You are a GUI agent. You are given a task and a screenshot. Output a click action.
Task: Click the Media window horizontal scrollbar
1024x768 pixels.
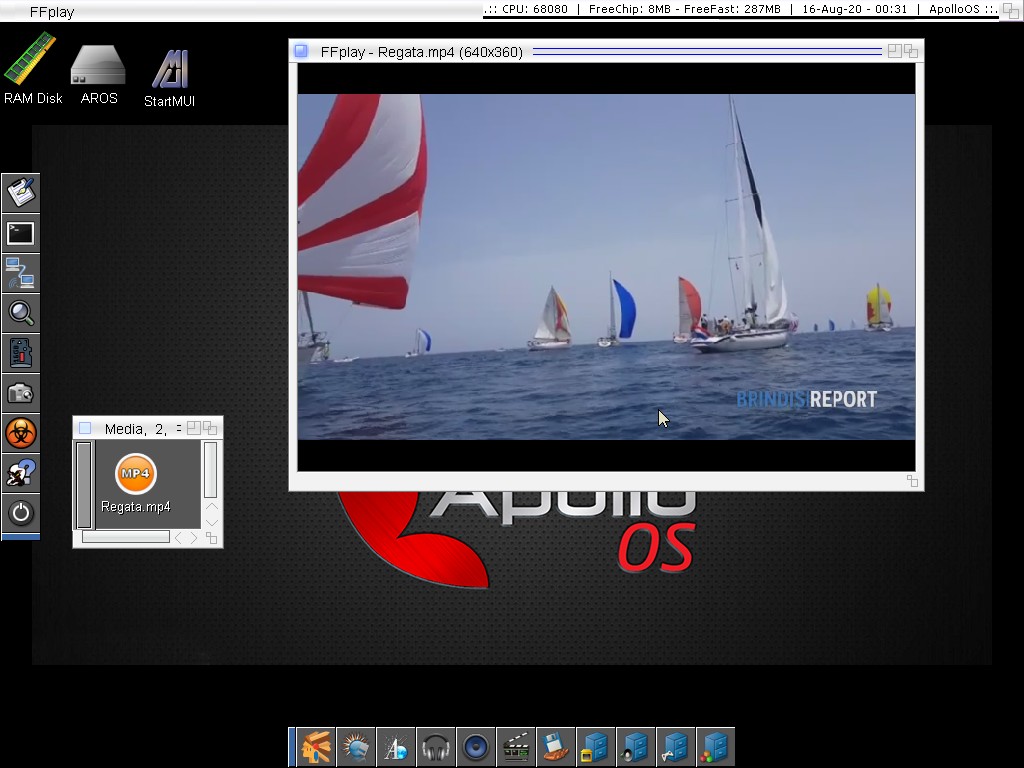tap(126, 537)
